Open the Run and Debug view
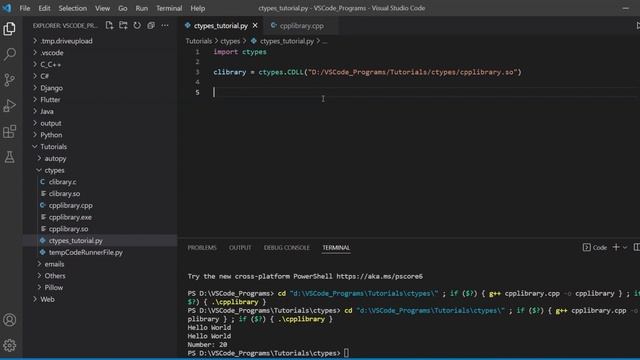 [x=9, y=106]
